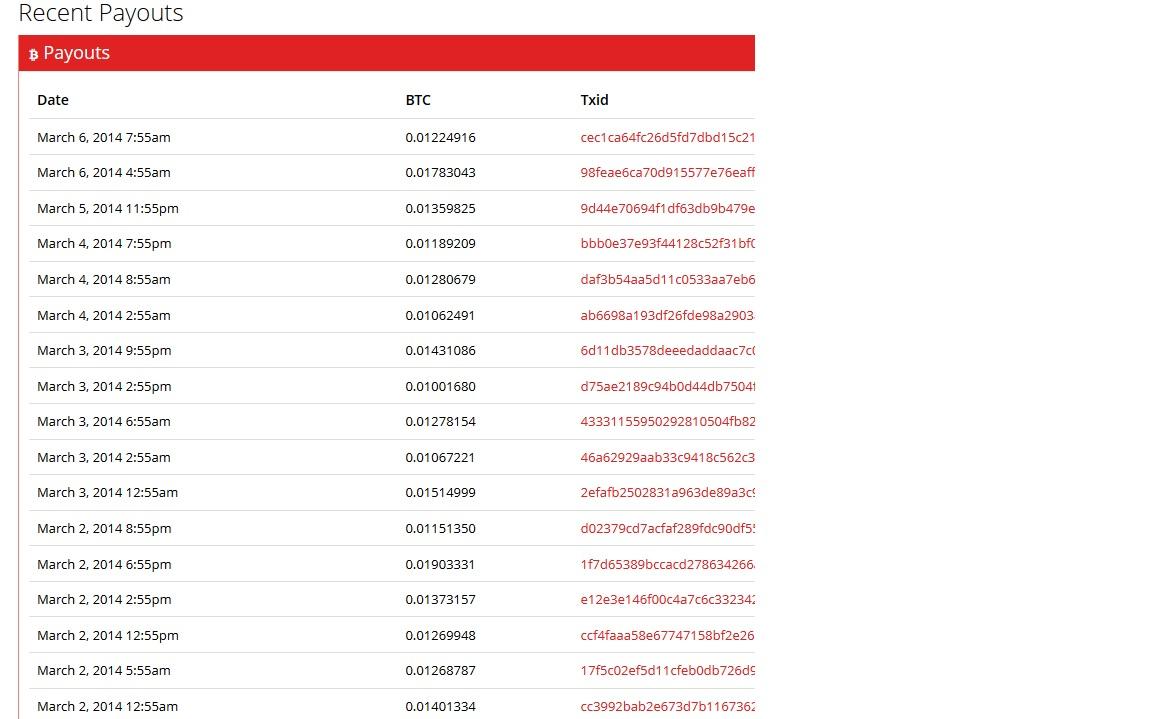Open the txid link starting with e12e3e14
Viewport: 1152px width, 719px height.
(667, 599)
